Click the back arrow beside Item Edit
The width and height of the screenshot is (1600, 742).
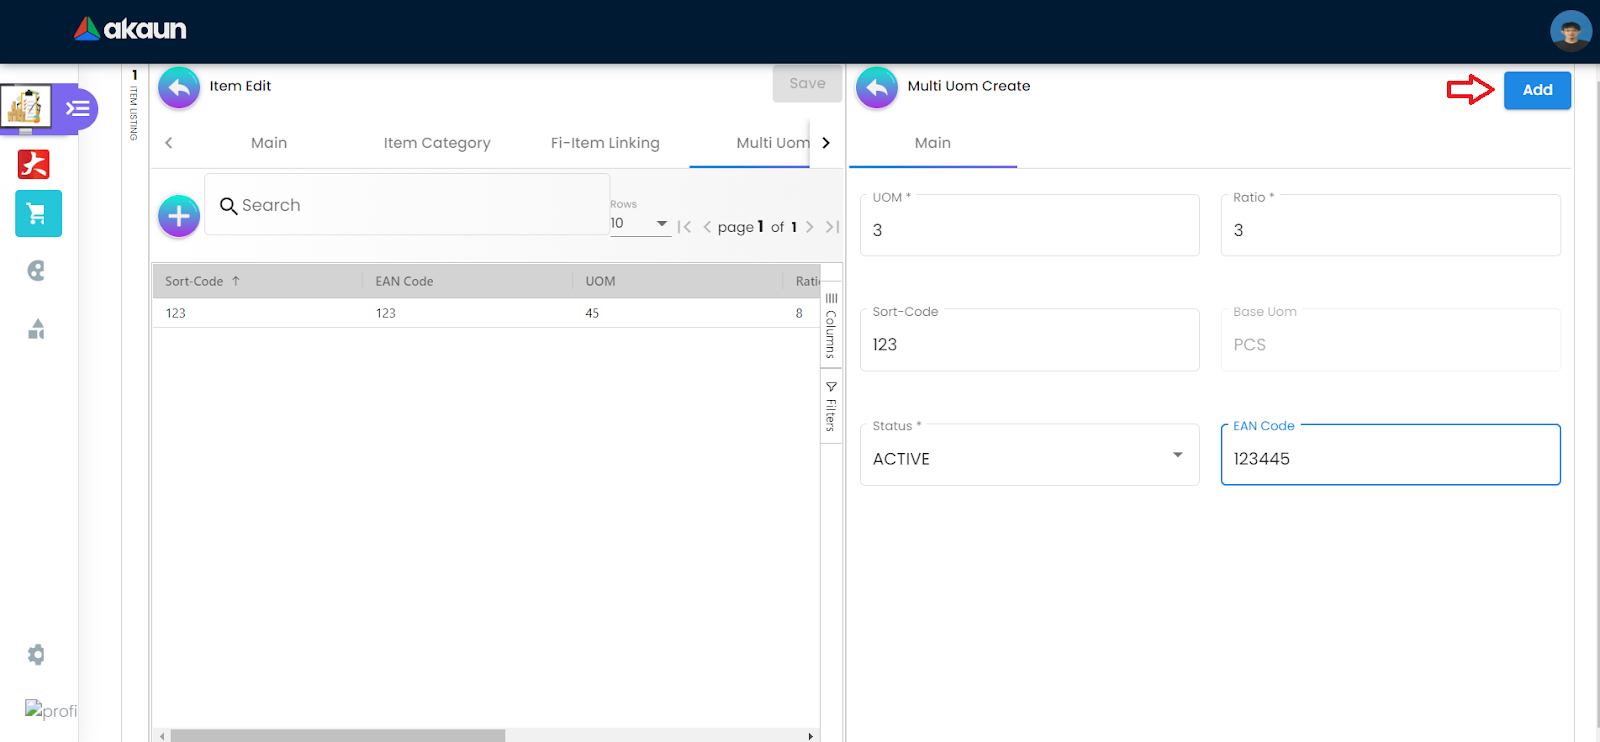(x=179, y=88)
